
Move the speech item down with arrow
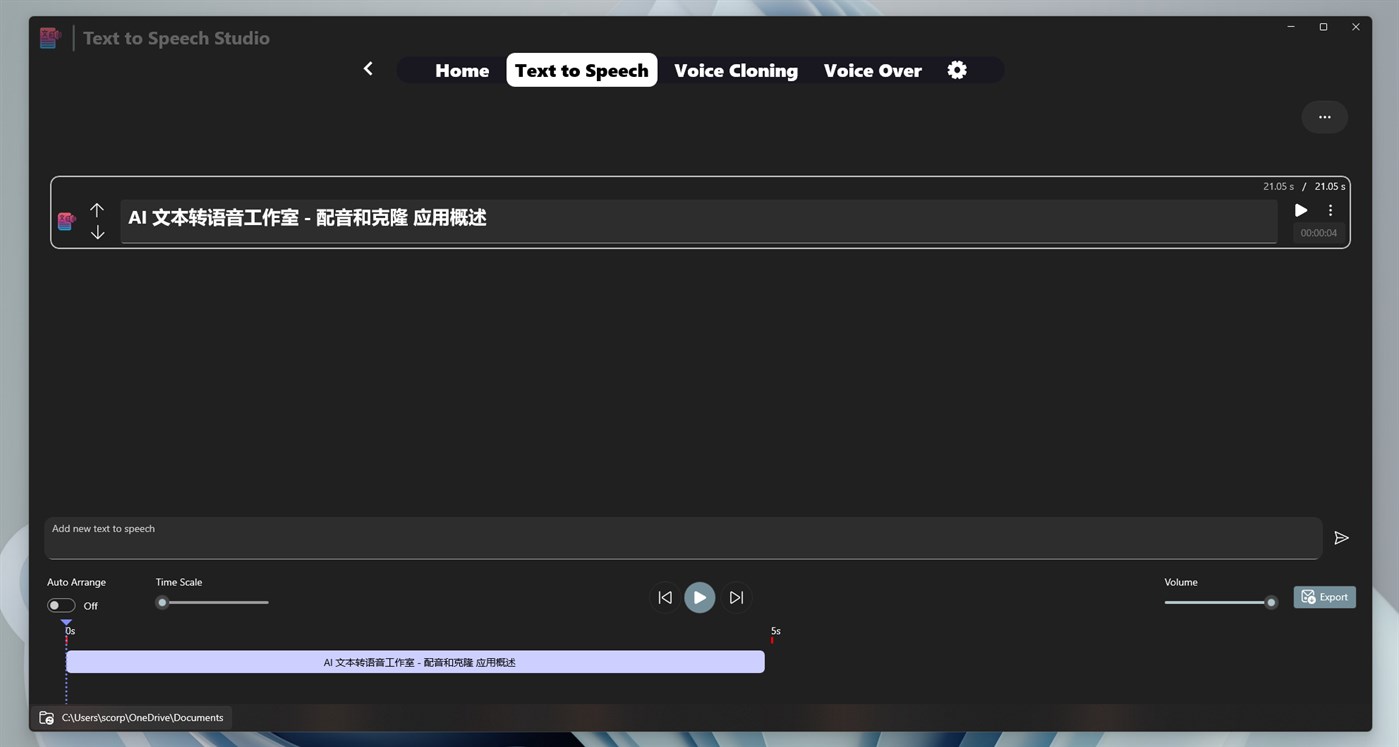click(x=97, y=233)
